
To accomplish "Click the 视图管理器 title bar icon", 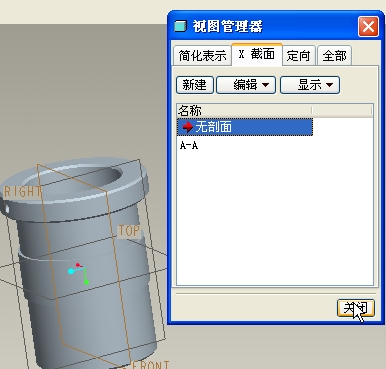I will point(180,26).
